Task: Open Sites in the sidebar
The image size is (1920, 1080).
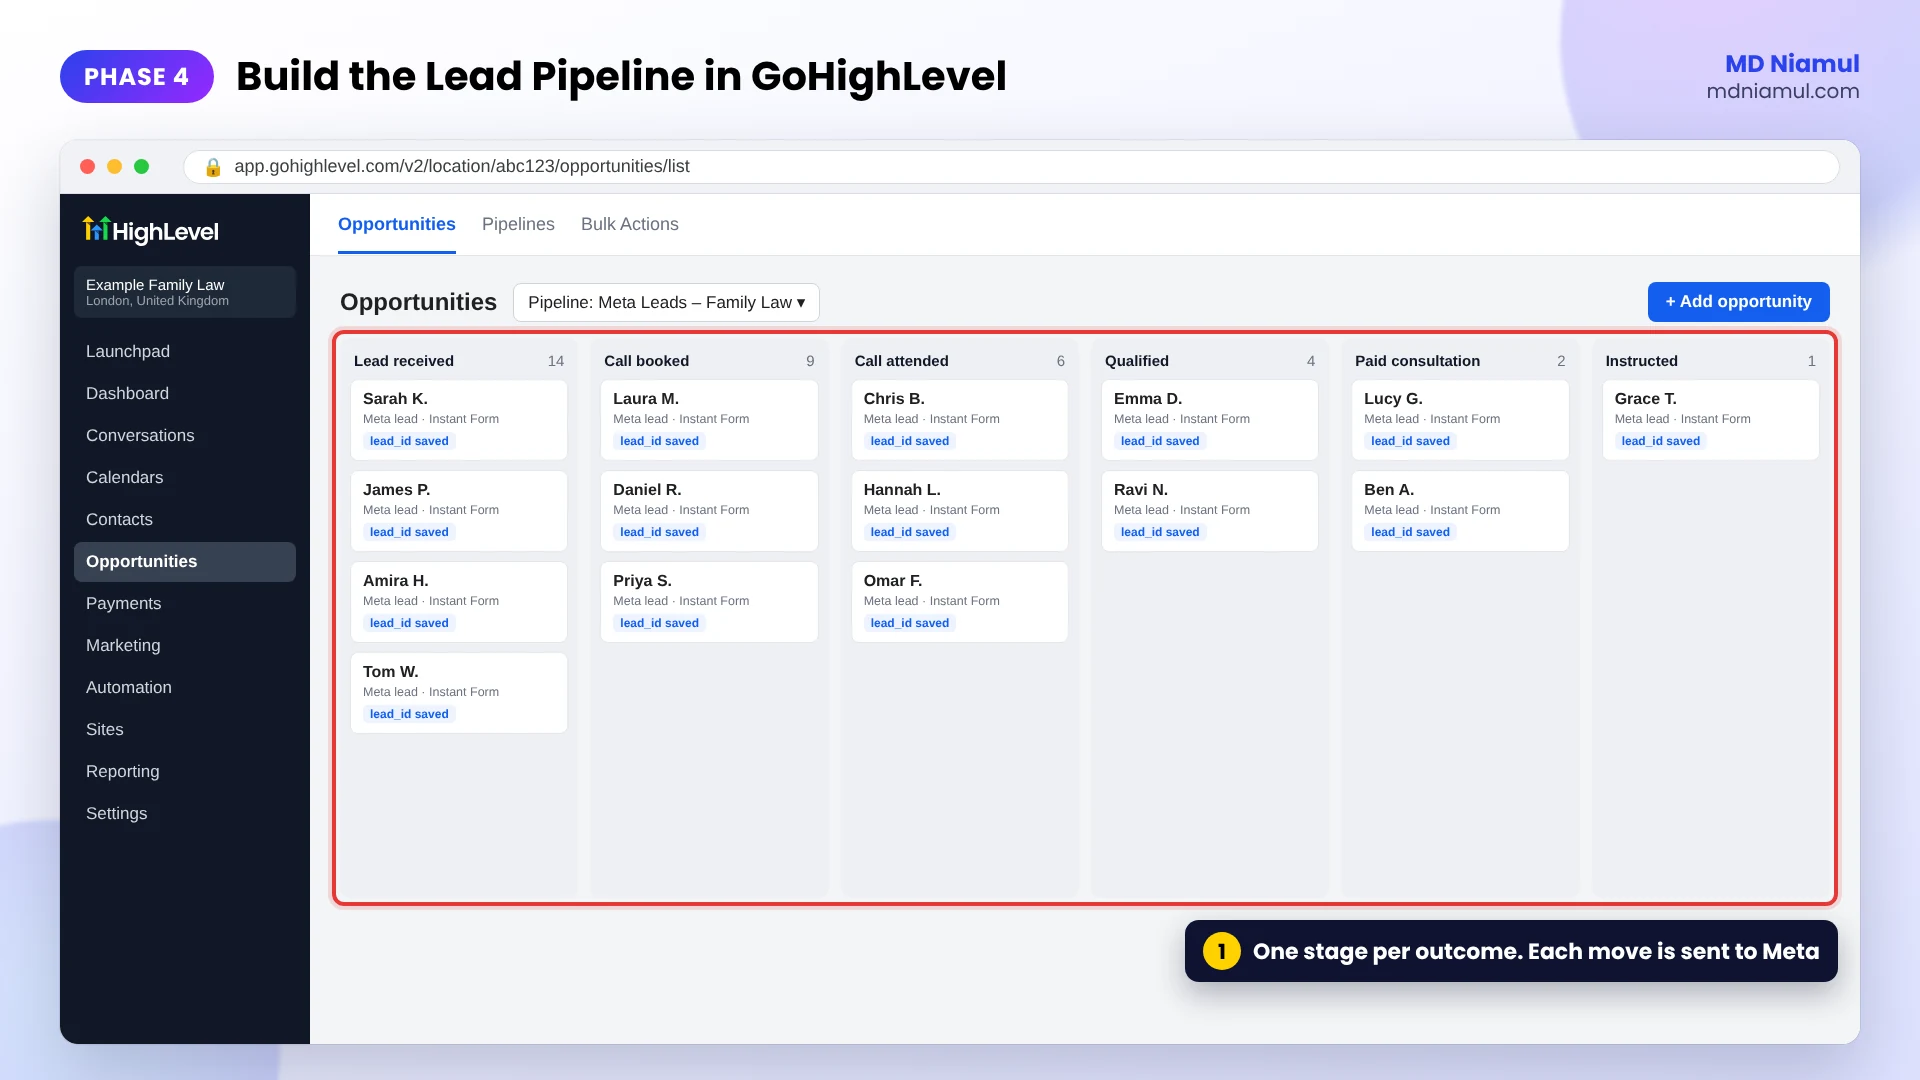Action: [x=185, y=729]
